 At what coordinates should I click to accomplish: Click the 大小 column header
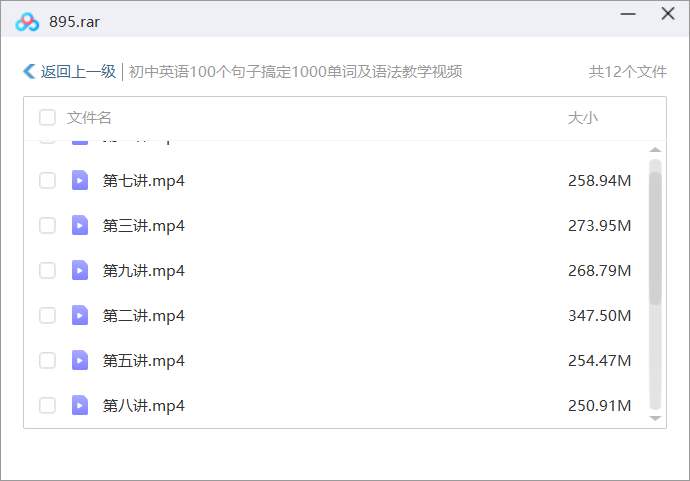coord(582,118)
